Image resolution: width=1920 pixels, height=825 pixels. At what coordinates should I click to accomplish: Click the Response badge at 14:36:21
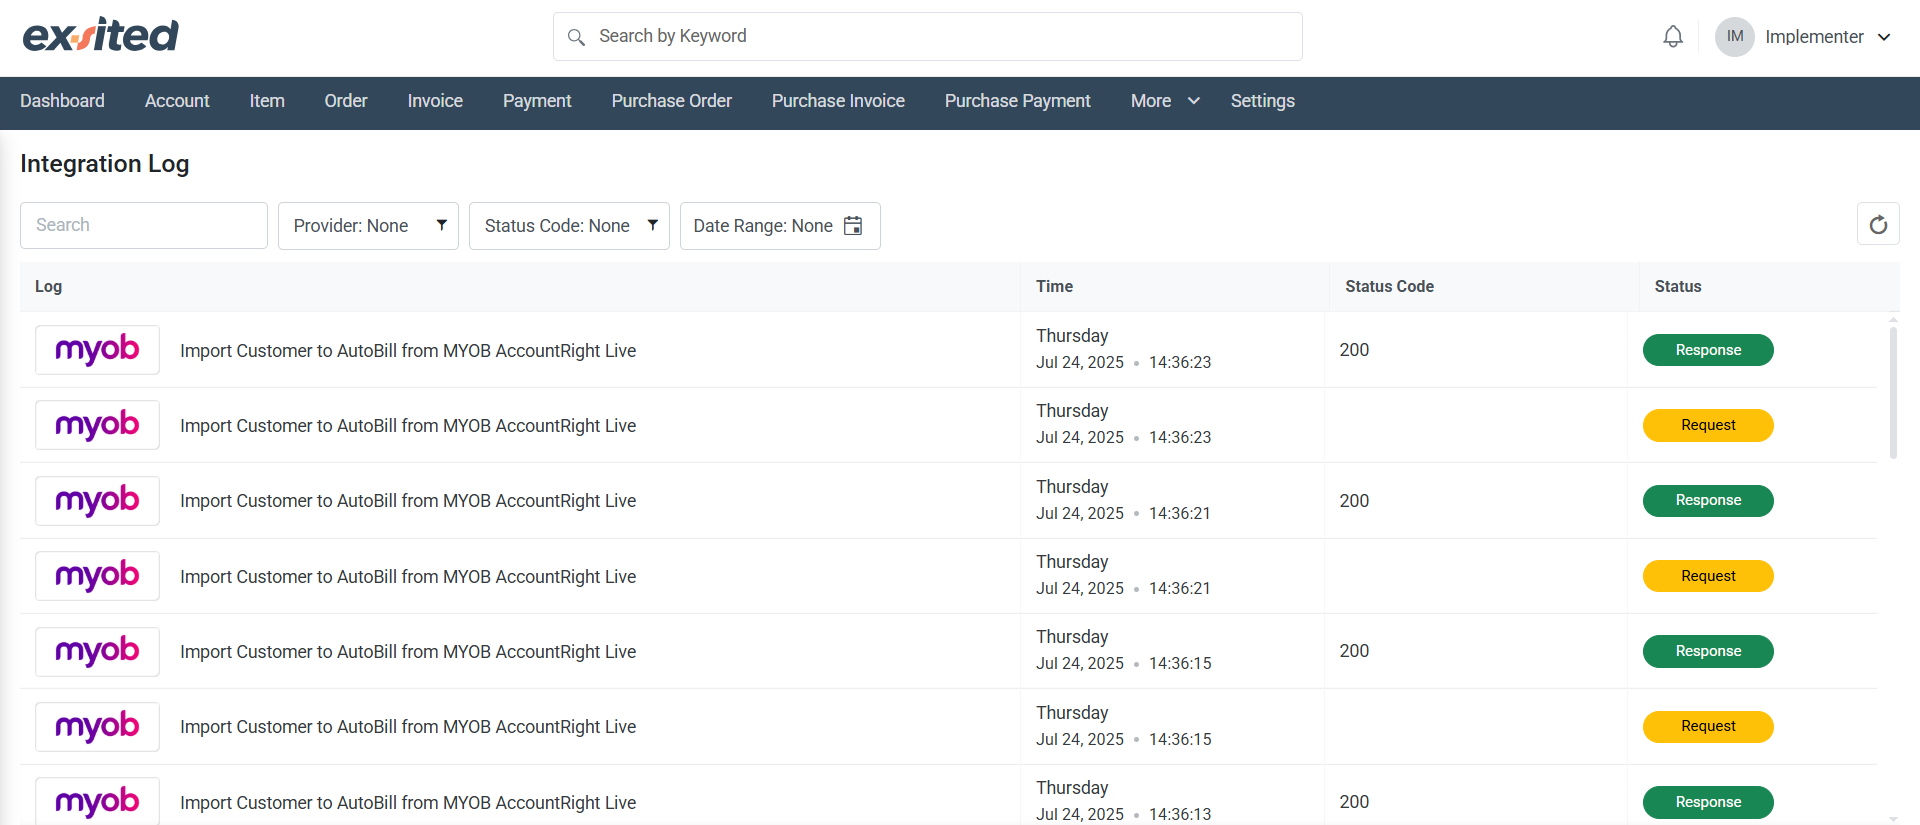click(1708, 501)
